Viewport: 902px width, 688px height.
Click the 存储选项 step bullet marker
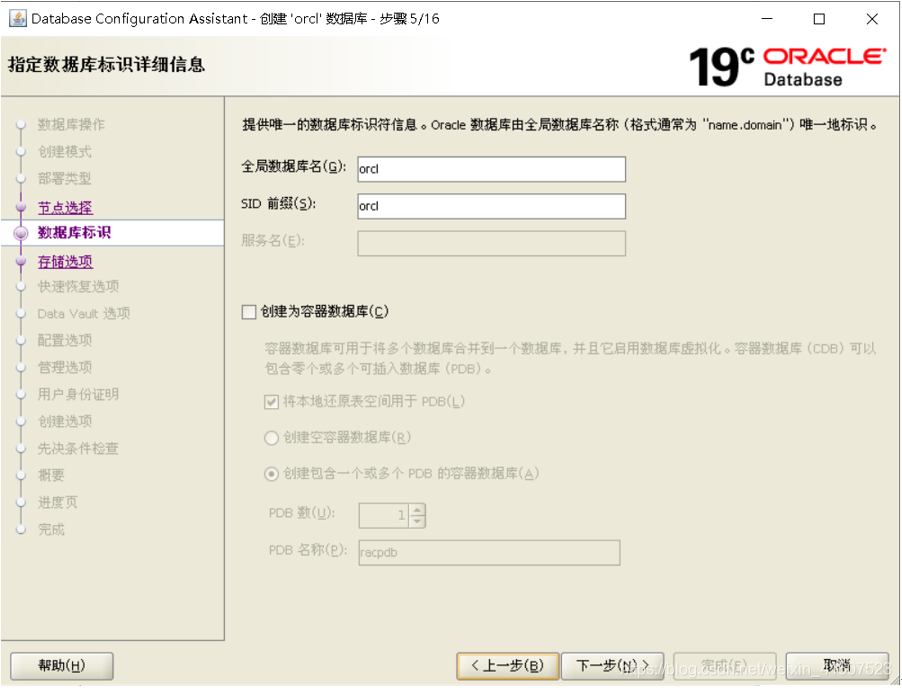(x=21, y=262)
